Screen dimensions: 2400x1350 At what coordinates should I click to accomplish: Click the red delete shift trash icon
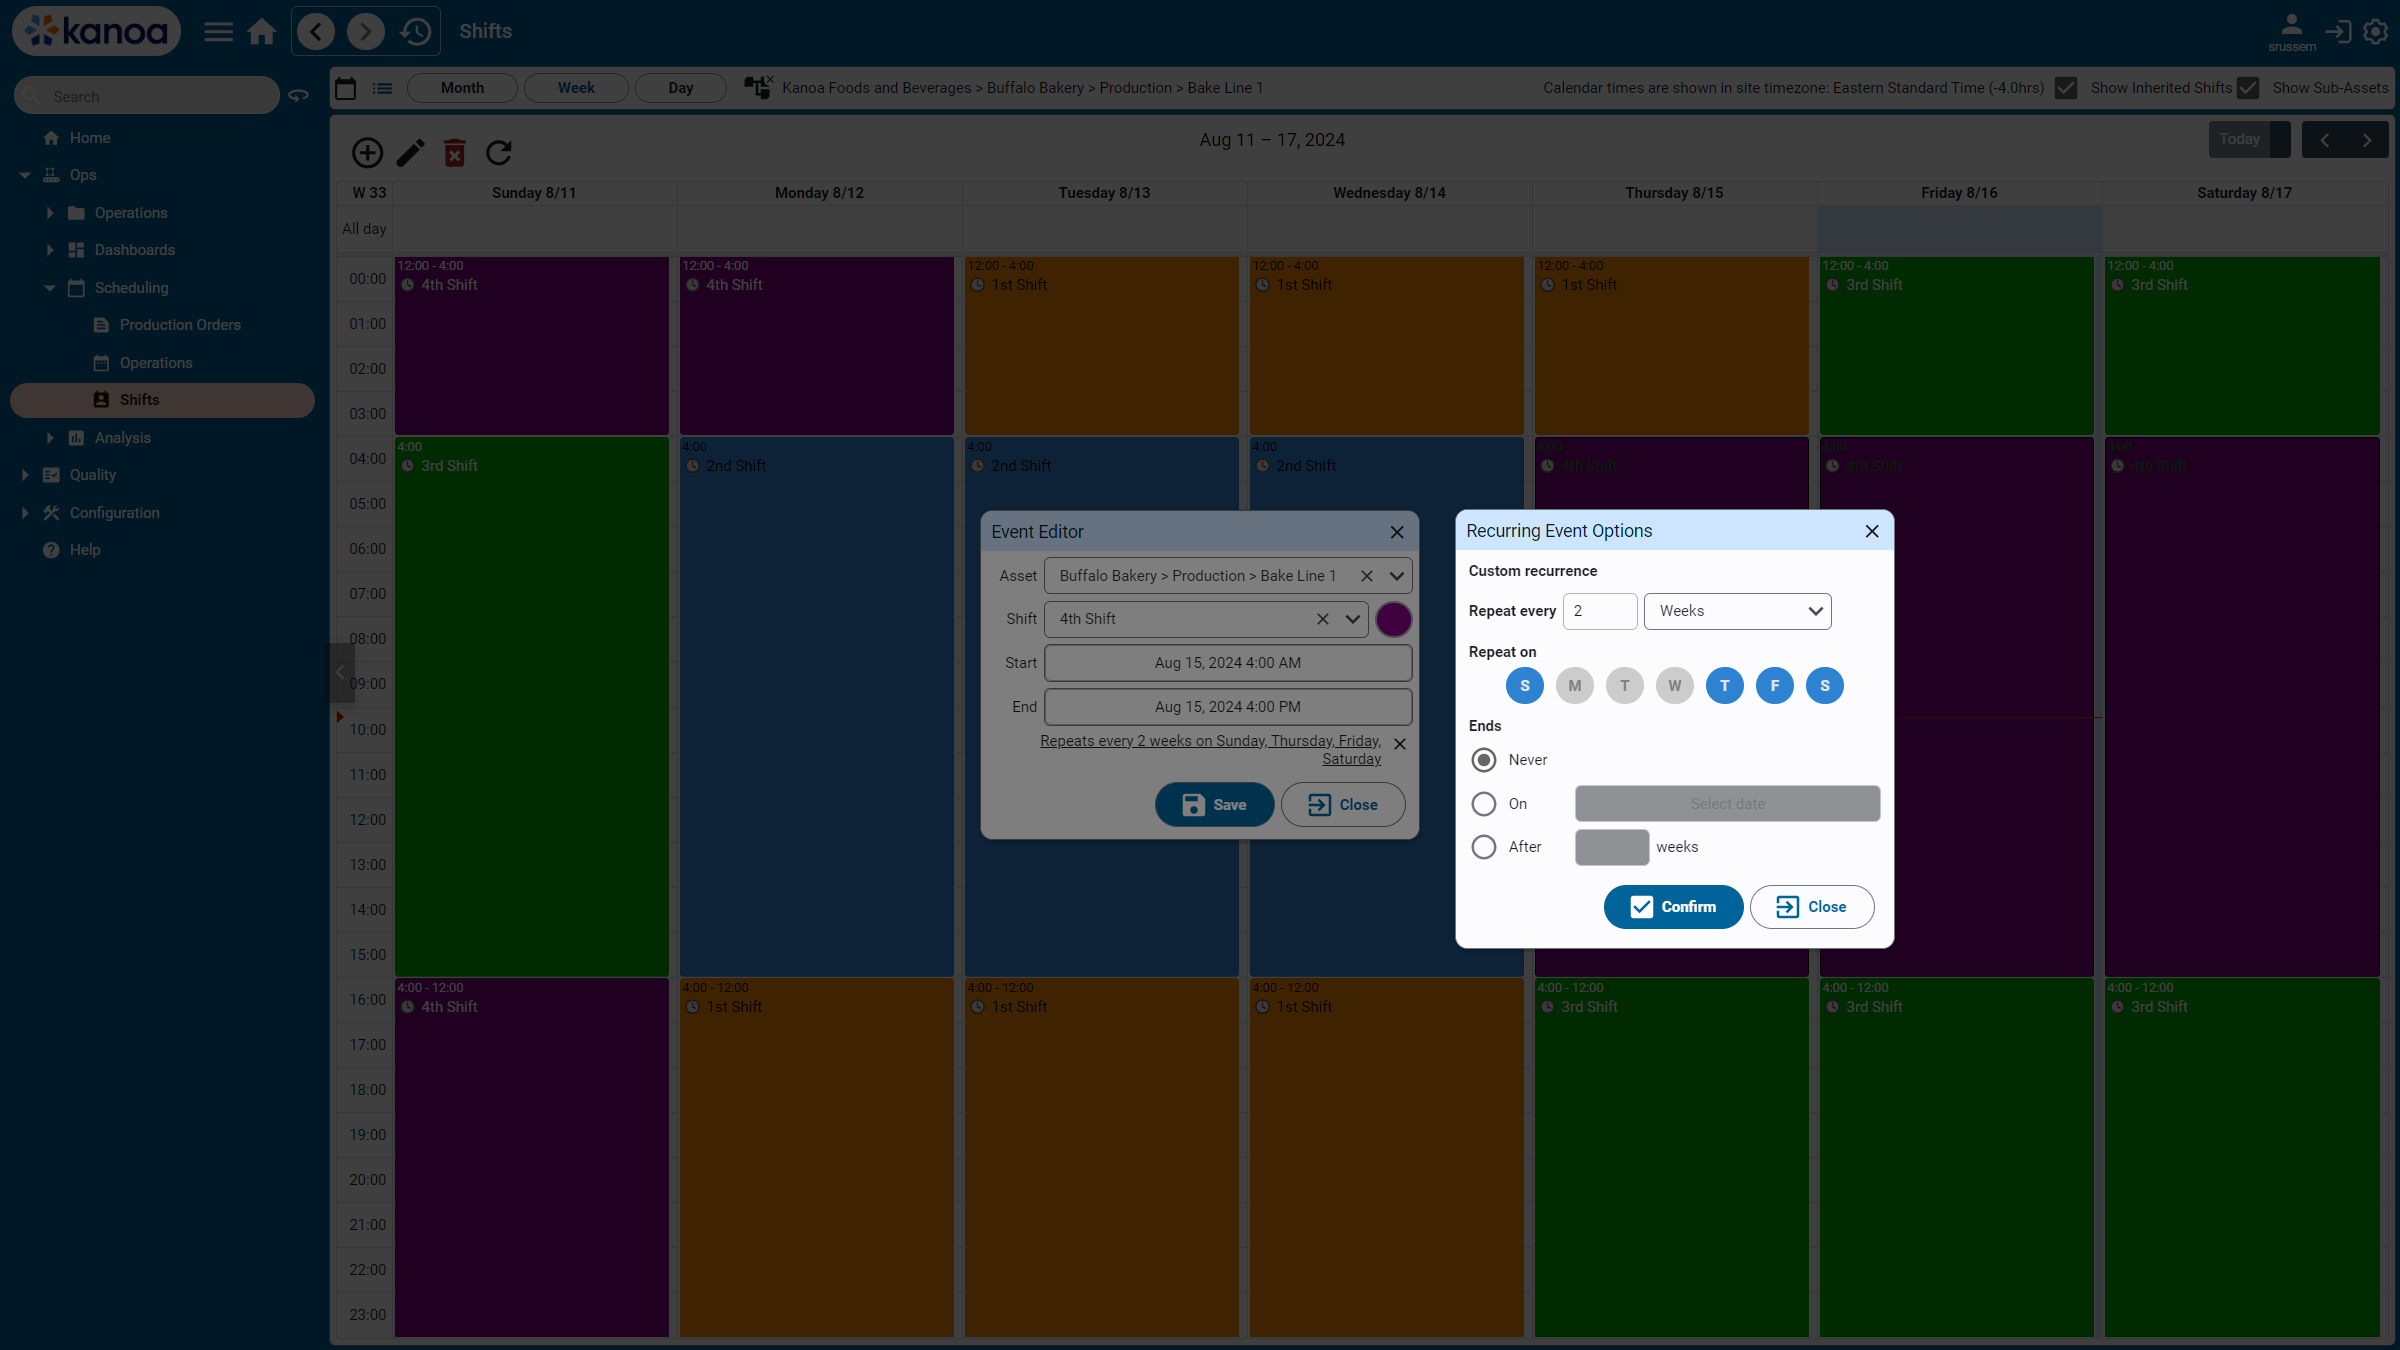[455, 152]
